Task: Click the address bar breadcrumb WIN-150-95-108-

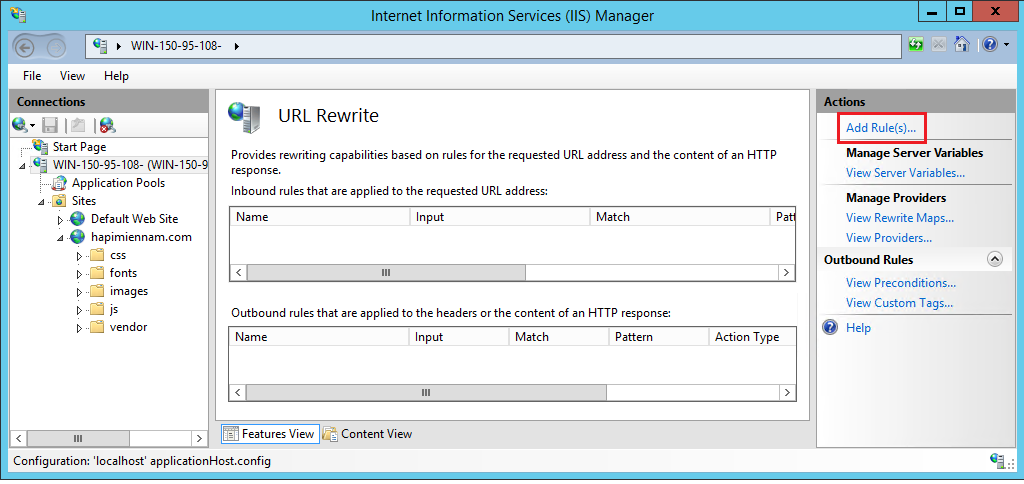Action: pyautogui.click(x=176, y=46)
